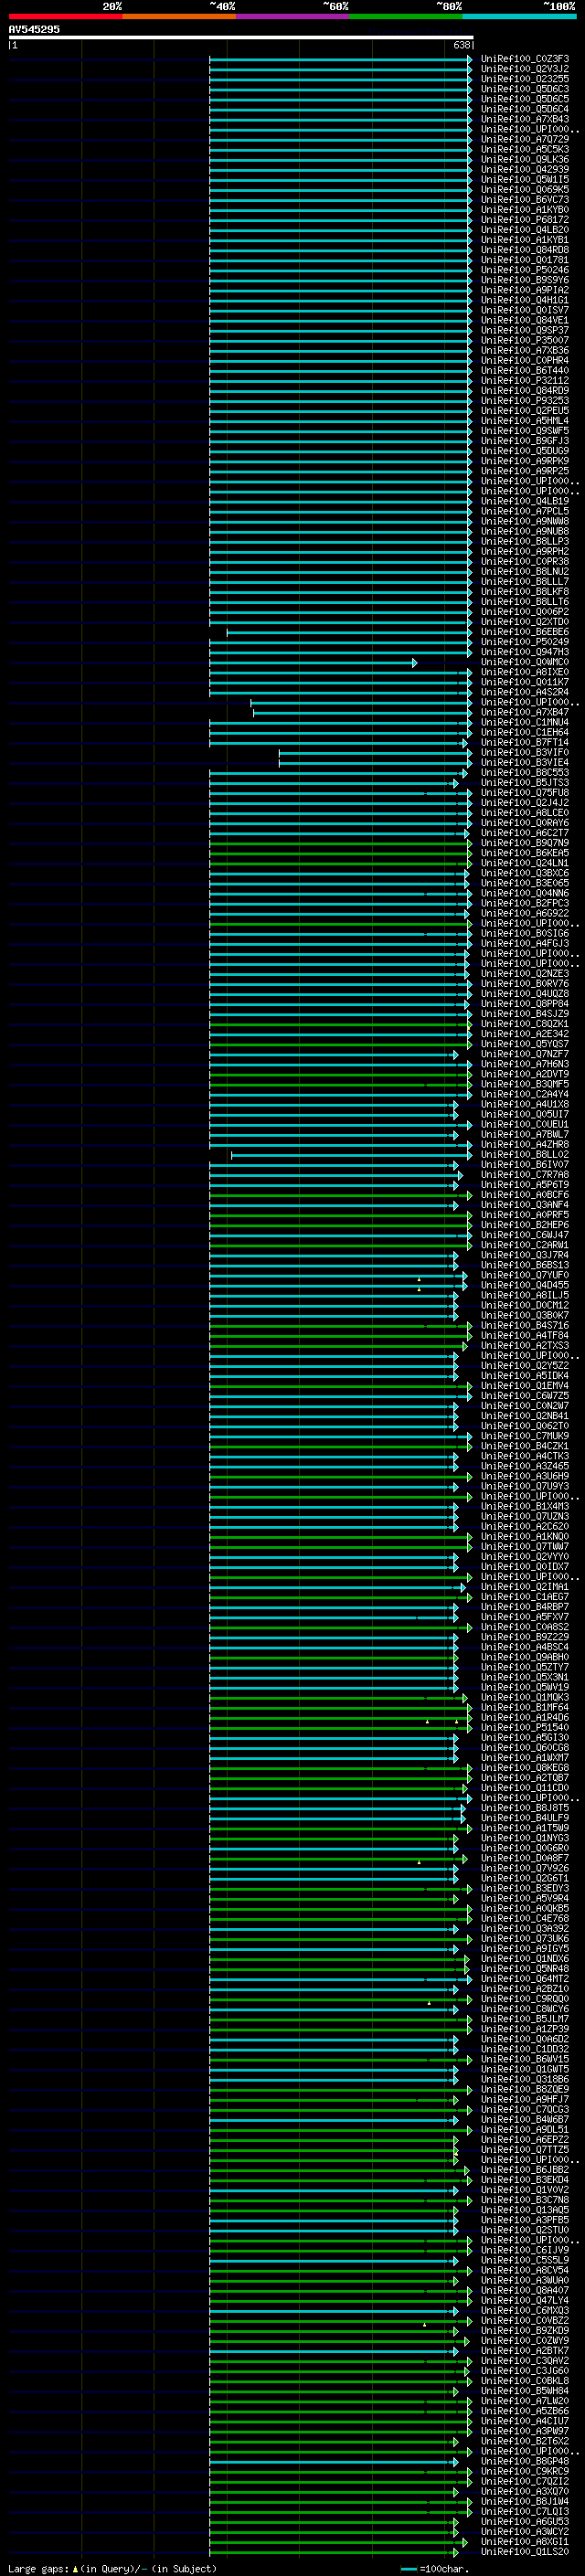Select hit label UniRef100_C6IJV9
Viewport: 585px width, 2576px height.
[524, 2251]
